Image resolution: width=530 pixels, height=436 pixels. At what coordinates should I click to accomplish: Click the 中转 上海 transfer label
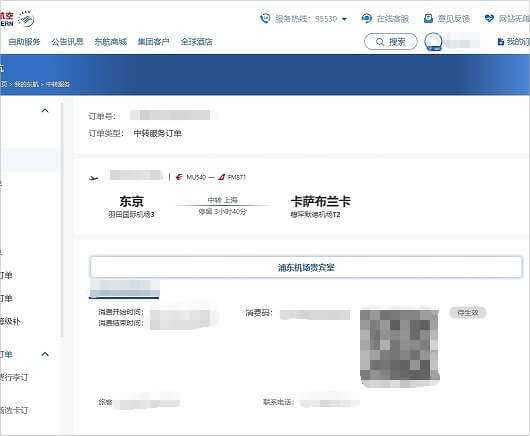222,200
